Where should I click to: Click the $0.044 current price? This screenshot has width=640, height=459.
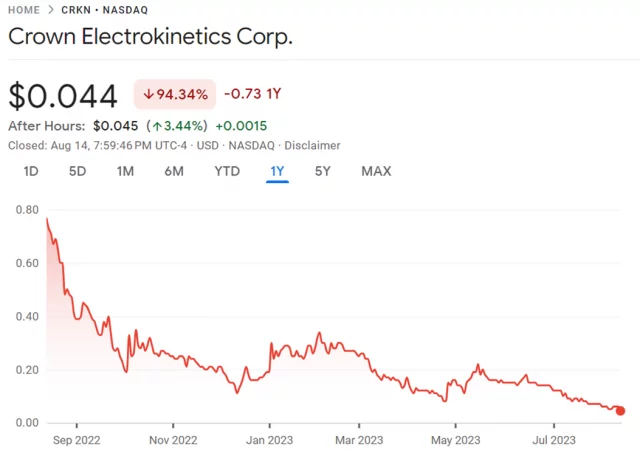[63, 95]
